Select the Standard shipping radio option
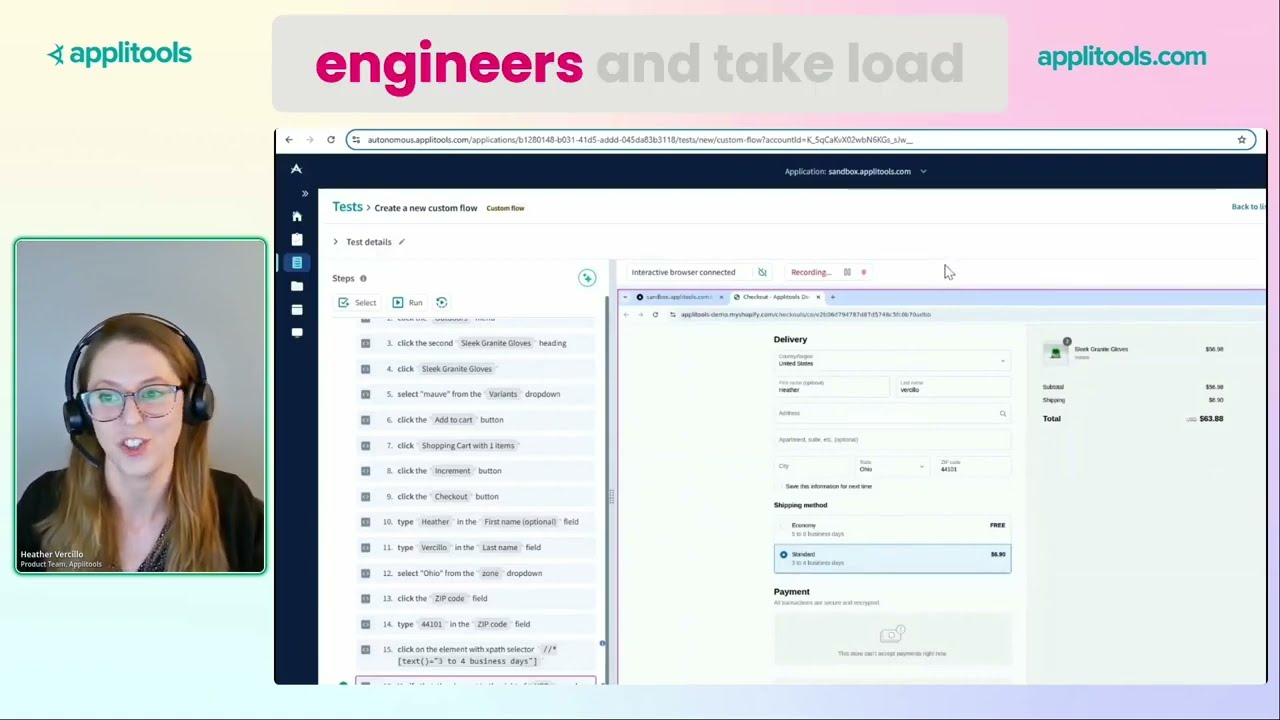 pos(783,554)
